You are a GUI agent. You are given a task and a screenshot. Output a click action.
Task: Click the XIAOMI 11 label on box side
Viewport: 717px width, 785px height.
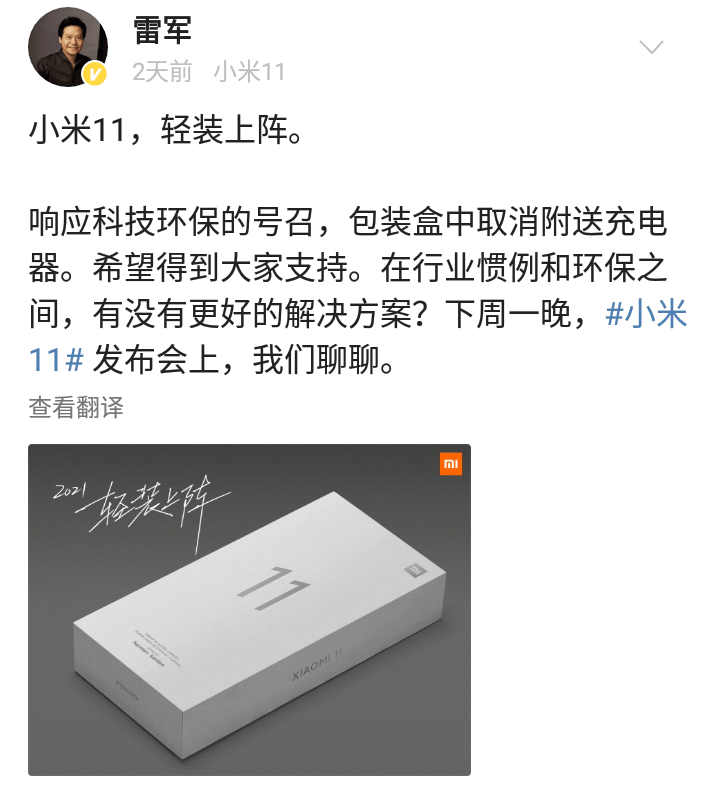317,664
